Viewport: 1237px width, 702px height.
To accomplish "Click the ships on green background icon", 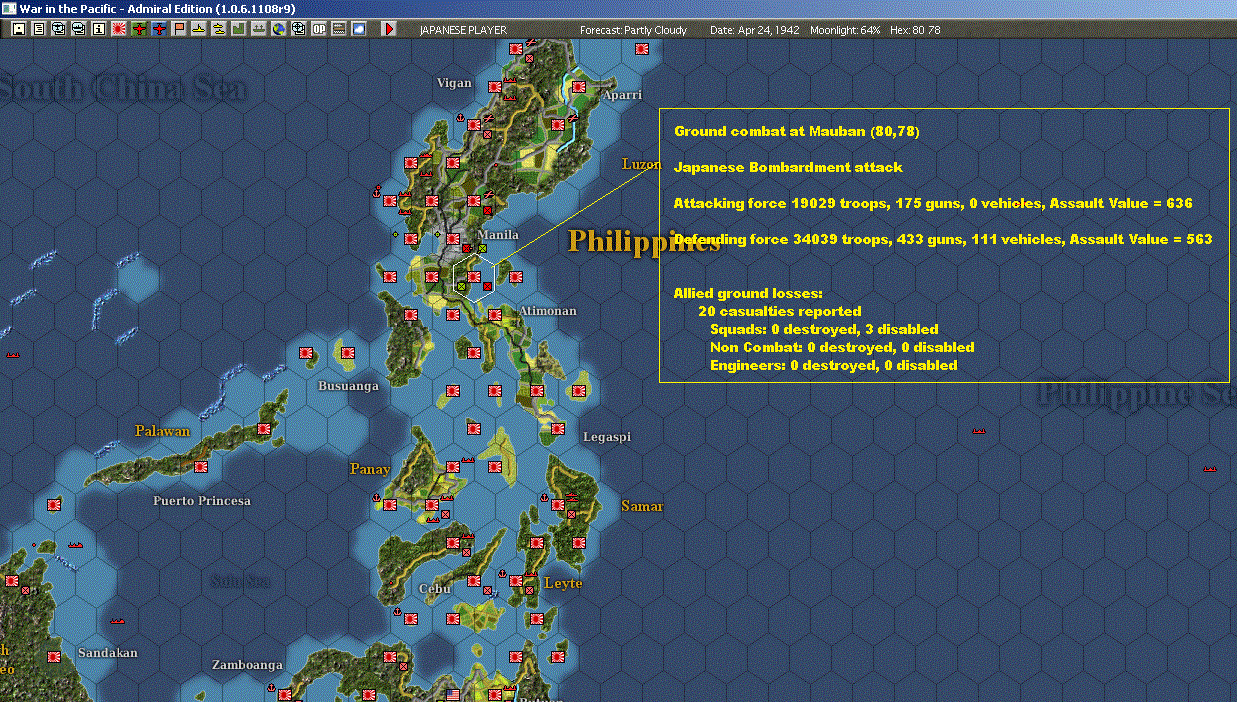I will coord(258,29).
